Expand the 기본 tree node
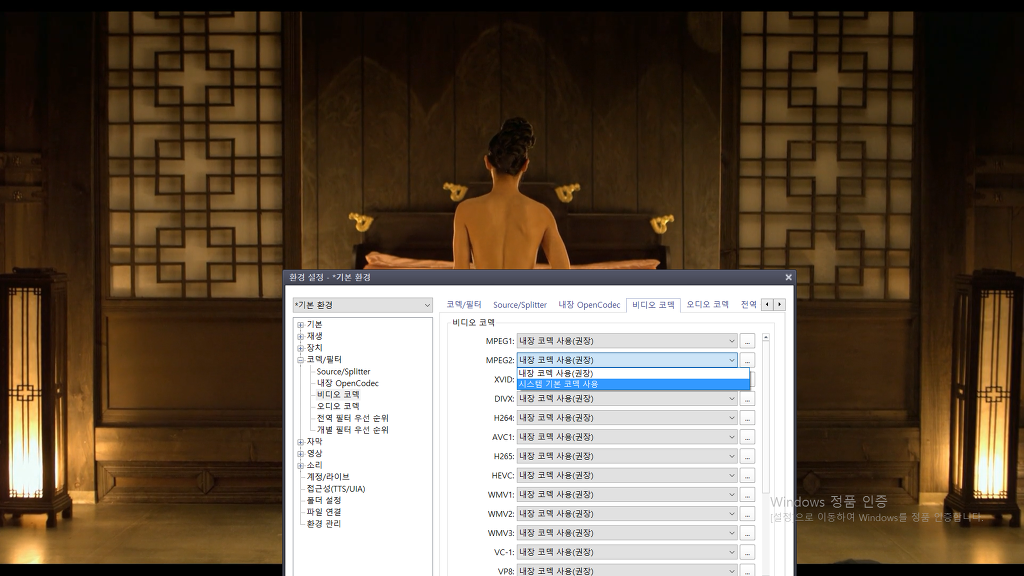This screenshot has width=1024, height=576. pyautogui.click(x=300, y=325)
